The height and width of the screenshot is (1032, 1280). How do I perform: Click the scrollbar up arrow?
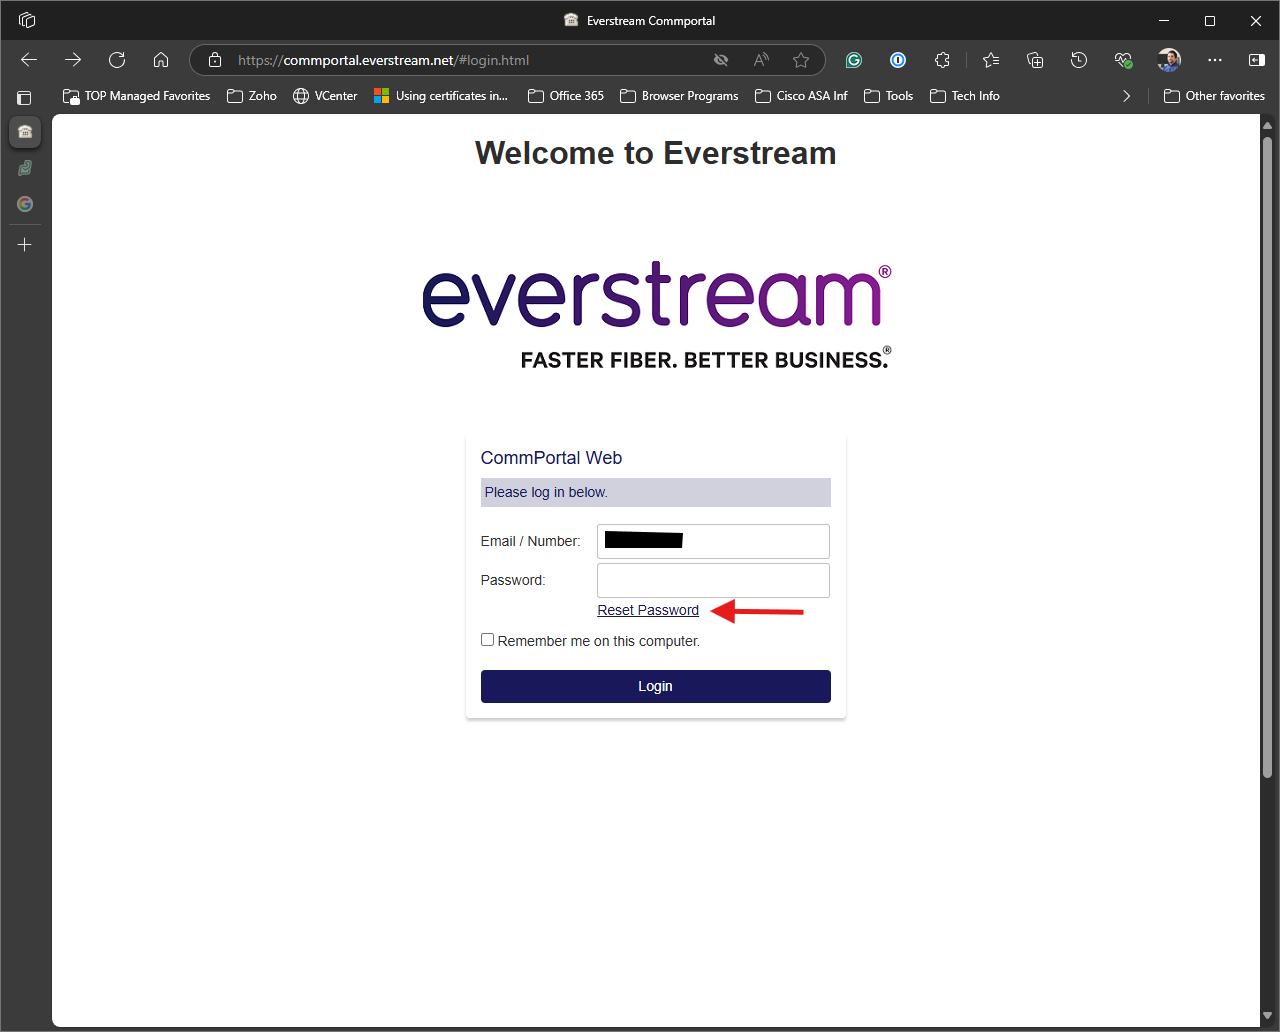[x=1268, y=125]
